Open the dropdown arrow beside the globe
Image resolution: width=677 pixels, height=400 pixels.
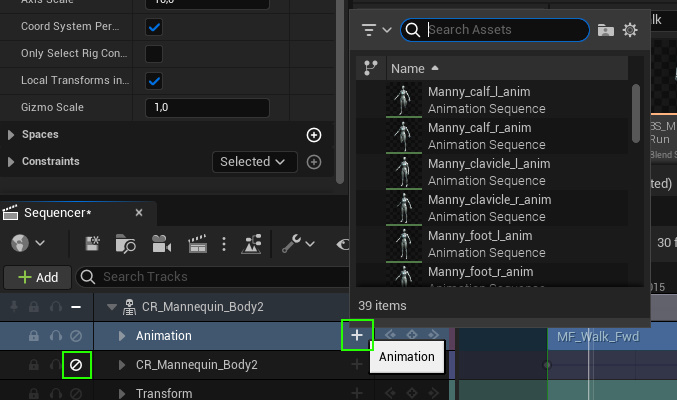40,243
